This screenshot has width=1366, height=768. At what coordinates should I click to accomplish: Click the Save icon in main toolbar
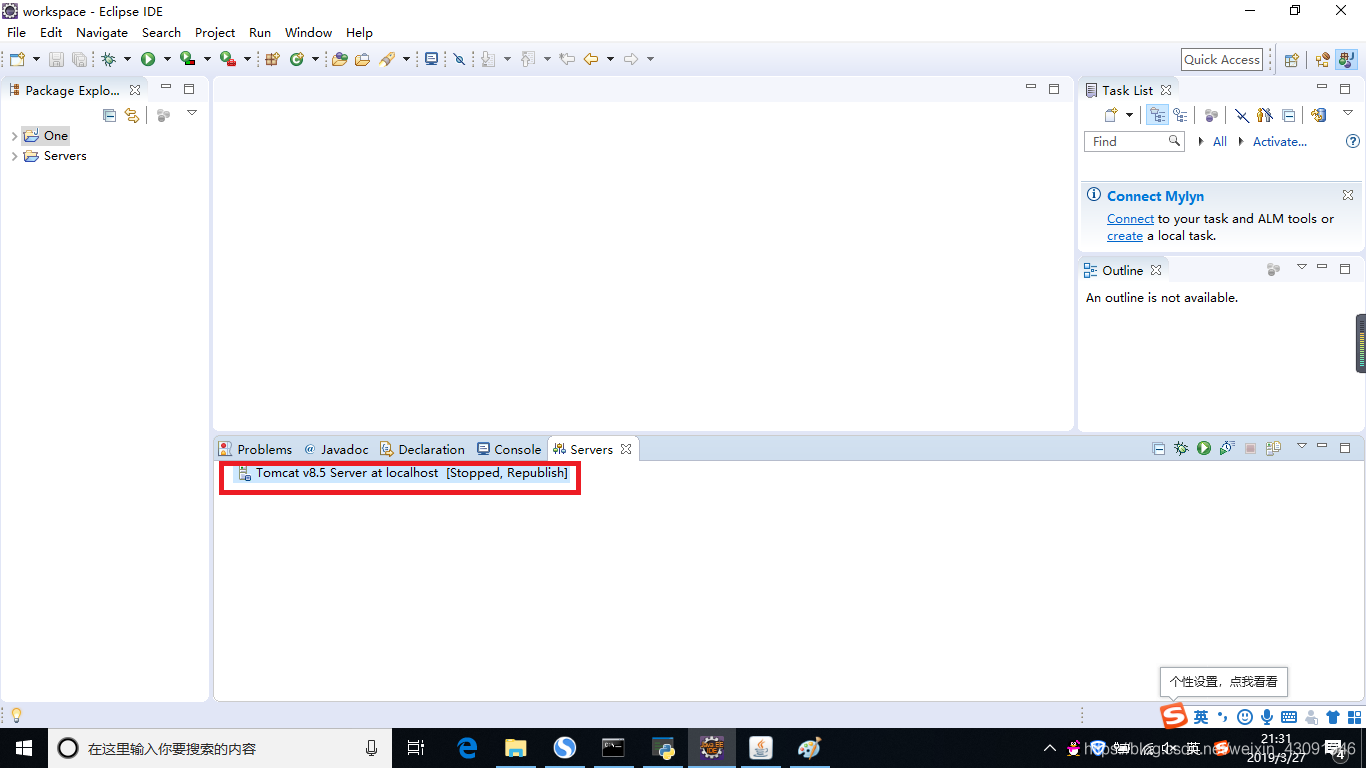(57, 59)
